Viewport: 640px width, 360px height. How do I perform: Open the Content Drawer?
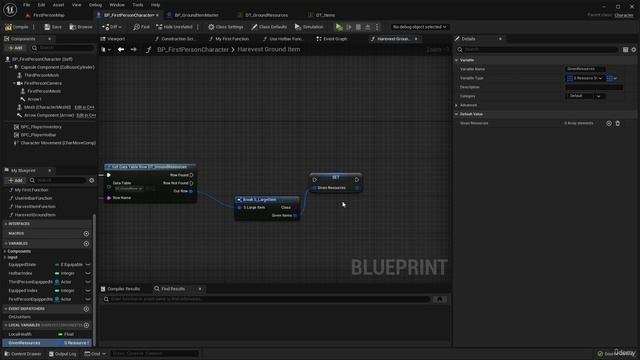(x=22, y=354)
